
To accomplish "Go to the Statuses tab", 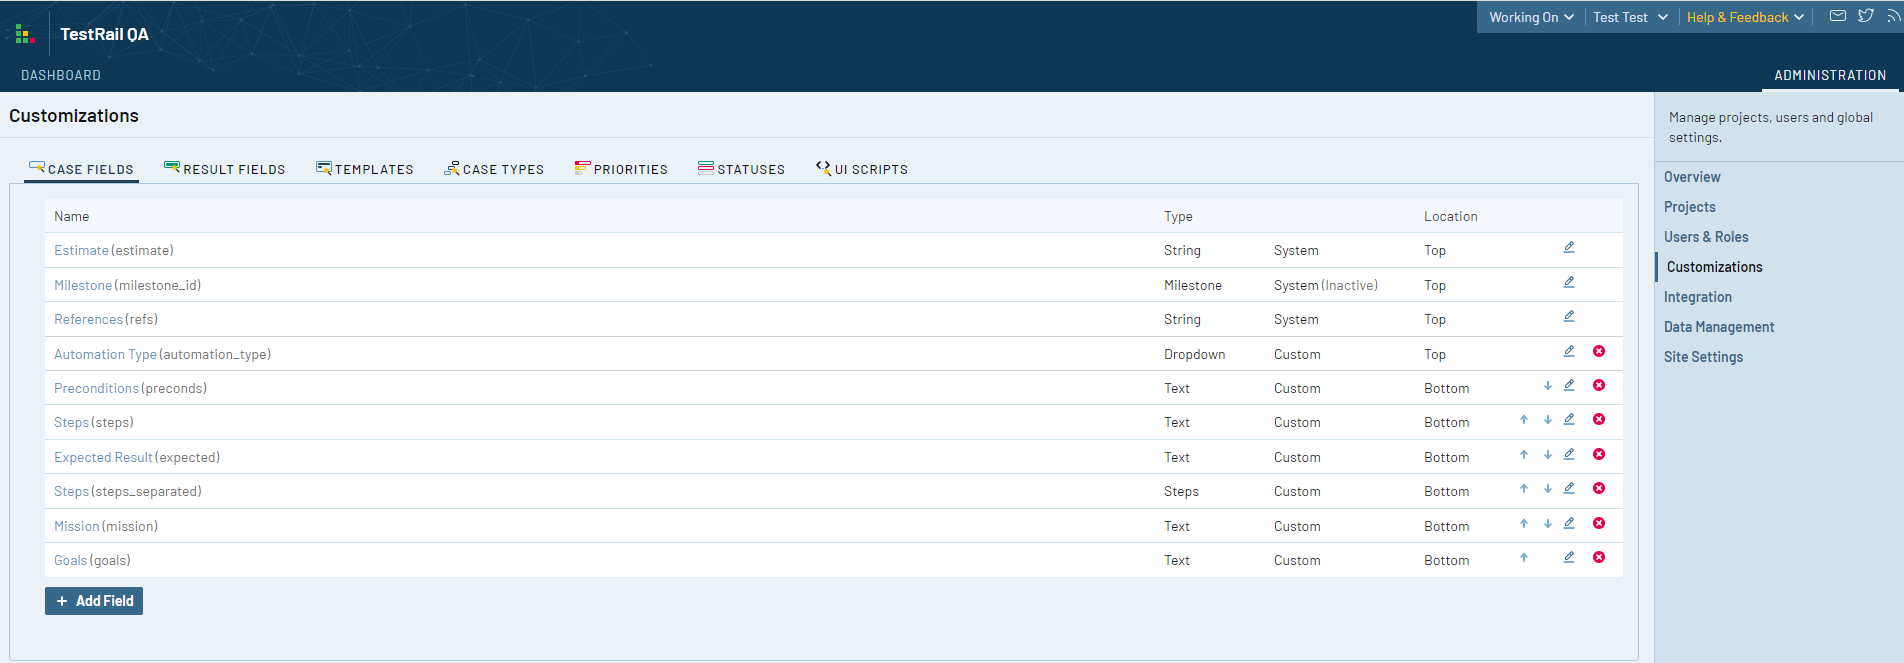I will point(741,169).
